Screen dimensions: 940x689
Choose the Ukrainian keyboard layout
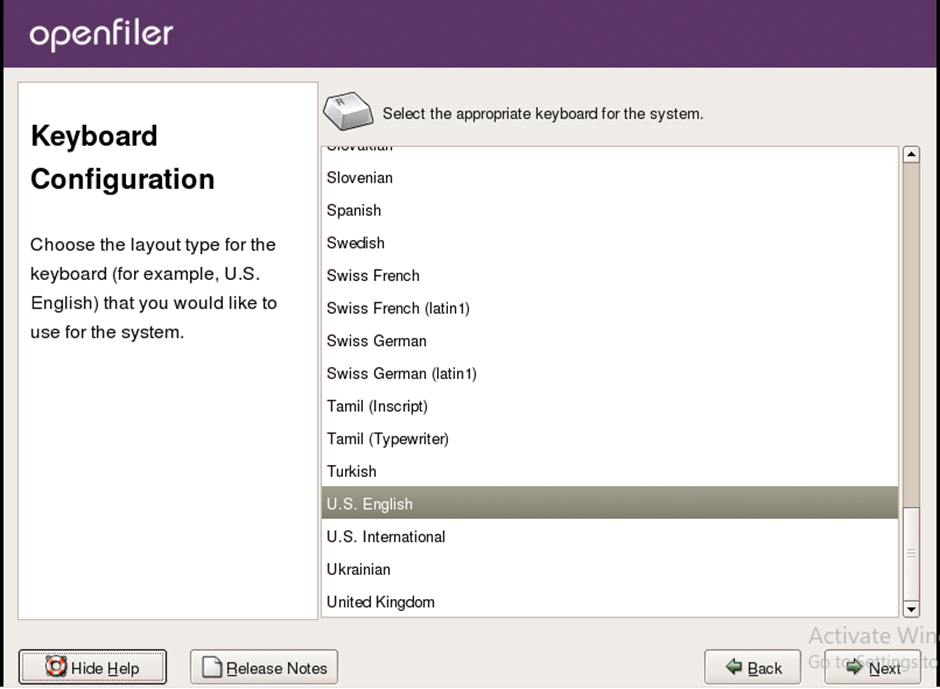[x=610, y=569]
